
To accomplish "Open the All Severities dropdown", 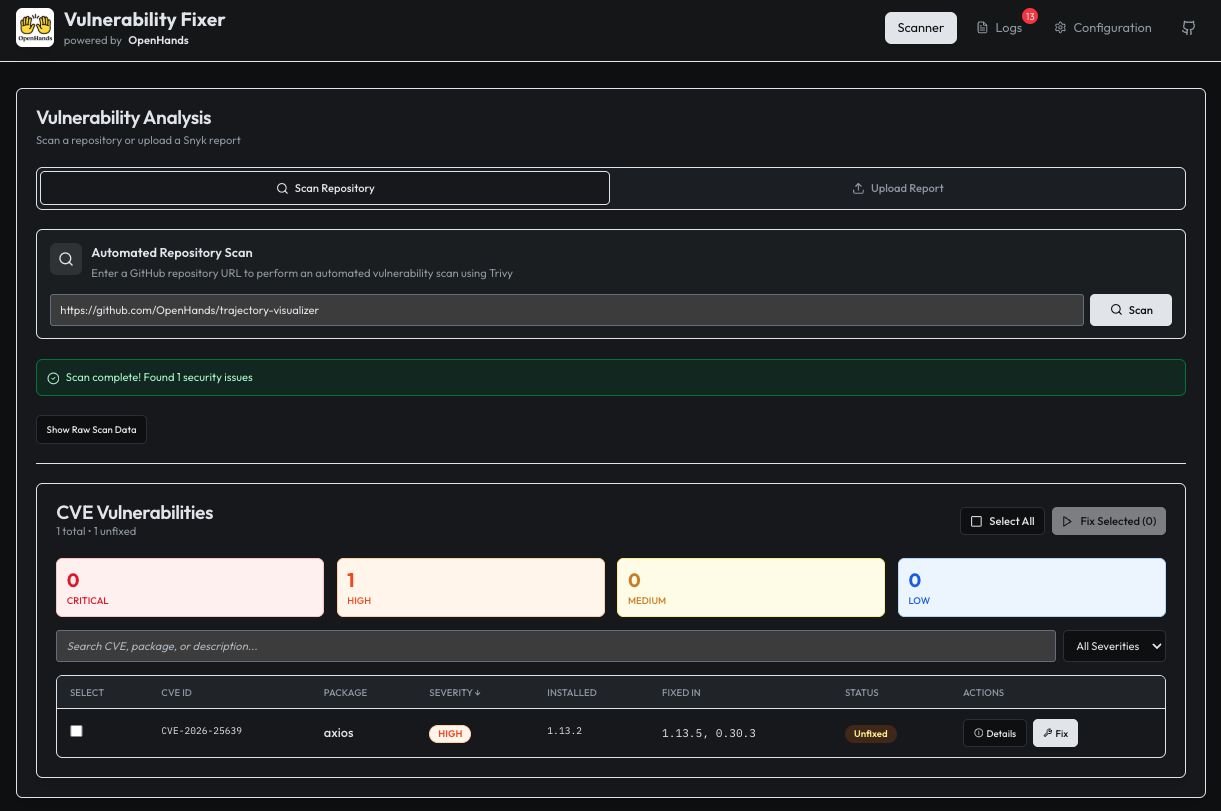I will pyautogui.click(x=1113, y=645).
